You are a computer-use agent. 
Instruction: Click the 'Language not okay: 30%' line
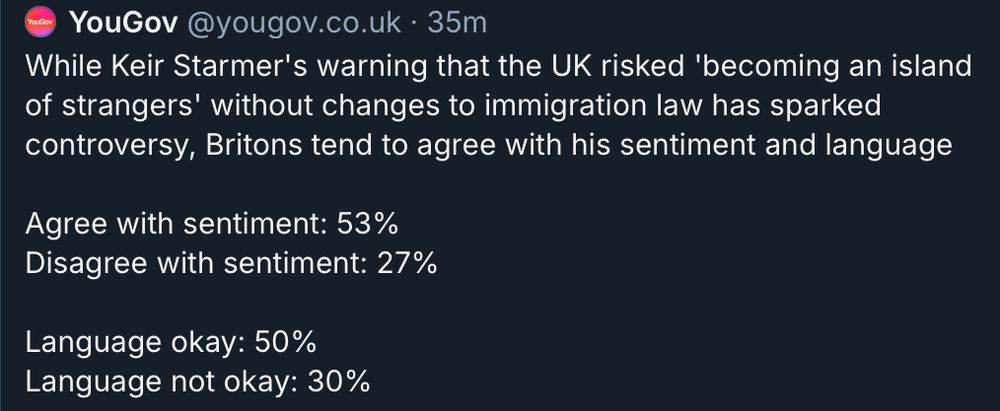pos(198,382)
